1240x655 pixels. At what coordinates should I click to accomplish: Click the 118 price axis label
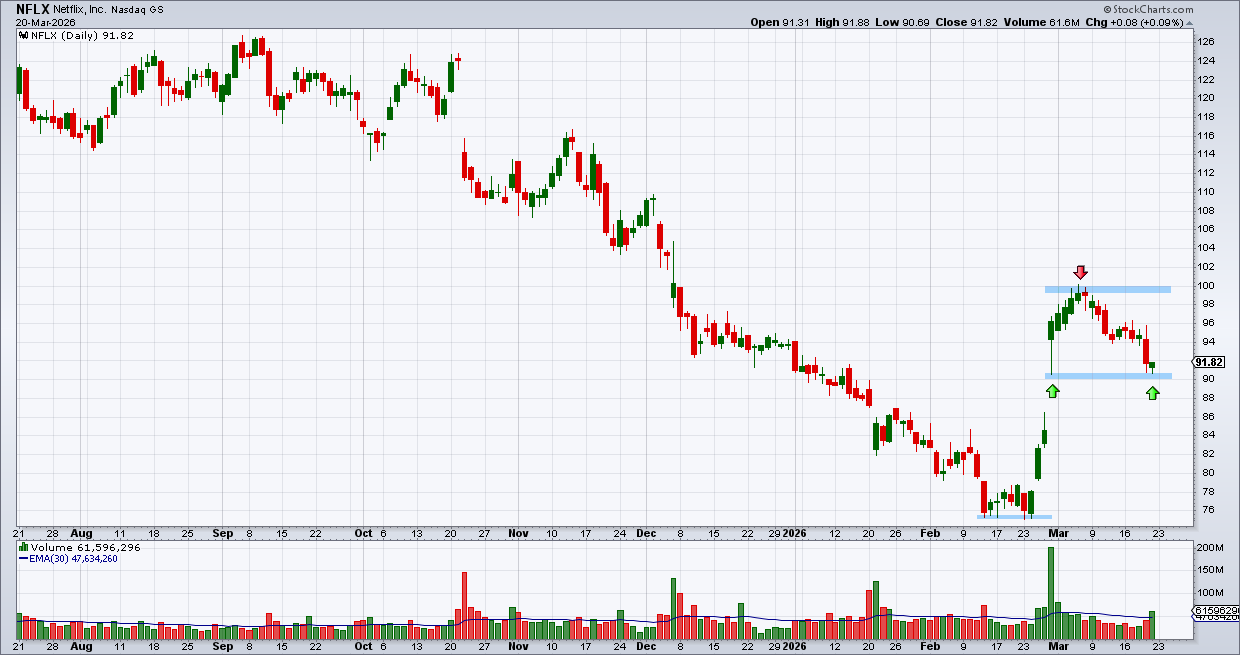[x=1207, y=117]
